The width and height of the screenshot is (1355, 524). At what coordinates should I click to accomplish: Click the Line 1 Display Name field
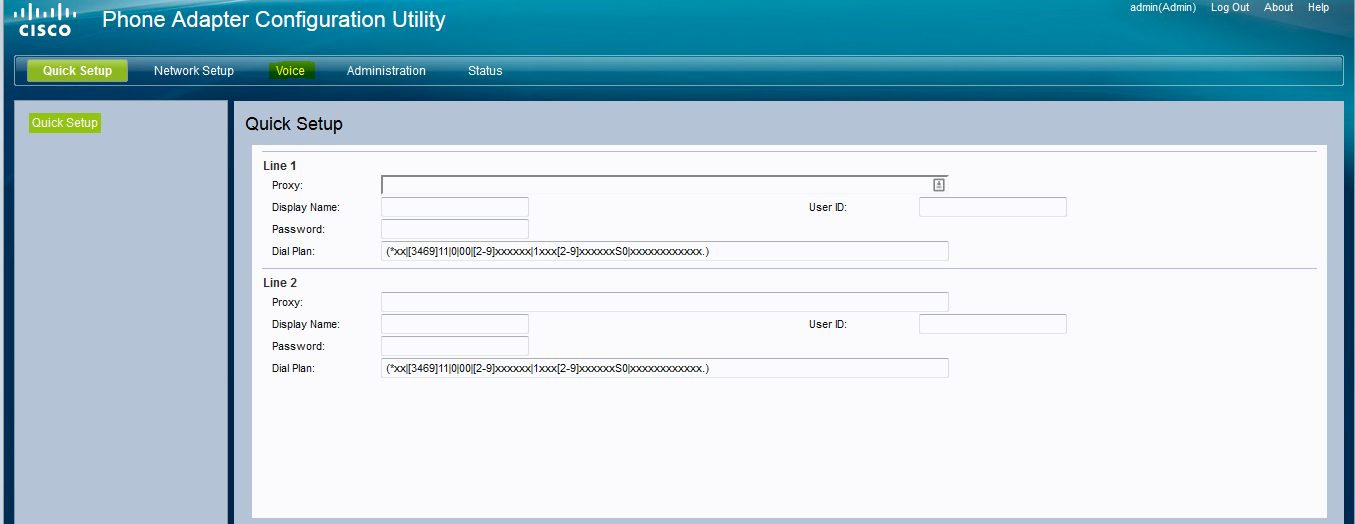pyautogui.click(x=455, y=207)
